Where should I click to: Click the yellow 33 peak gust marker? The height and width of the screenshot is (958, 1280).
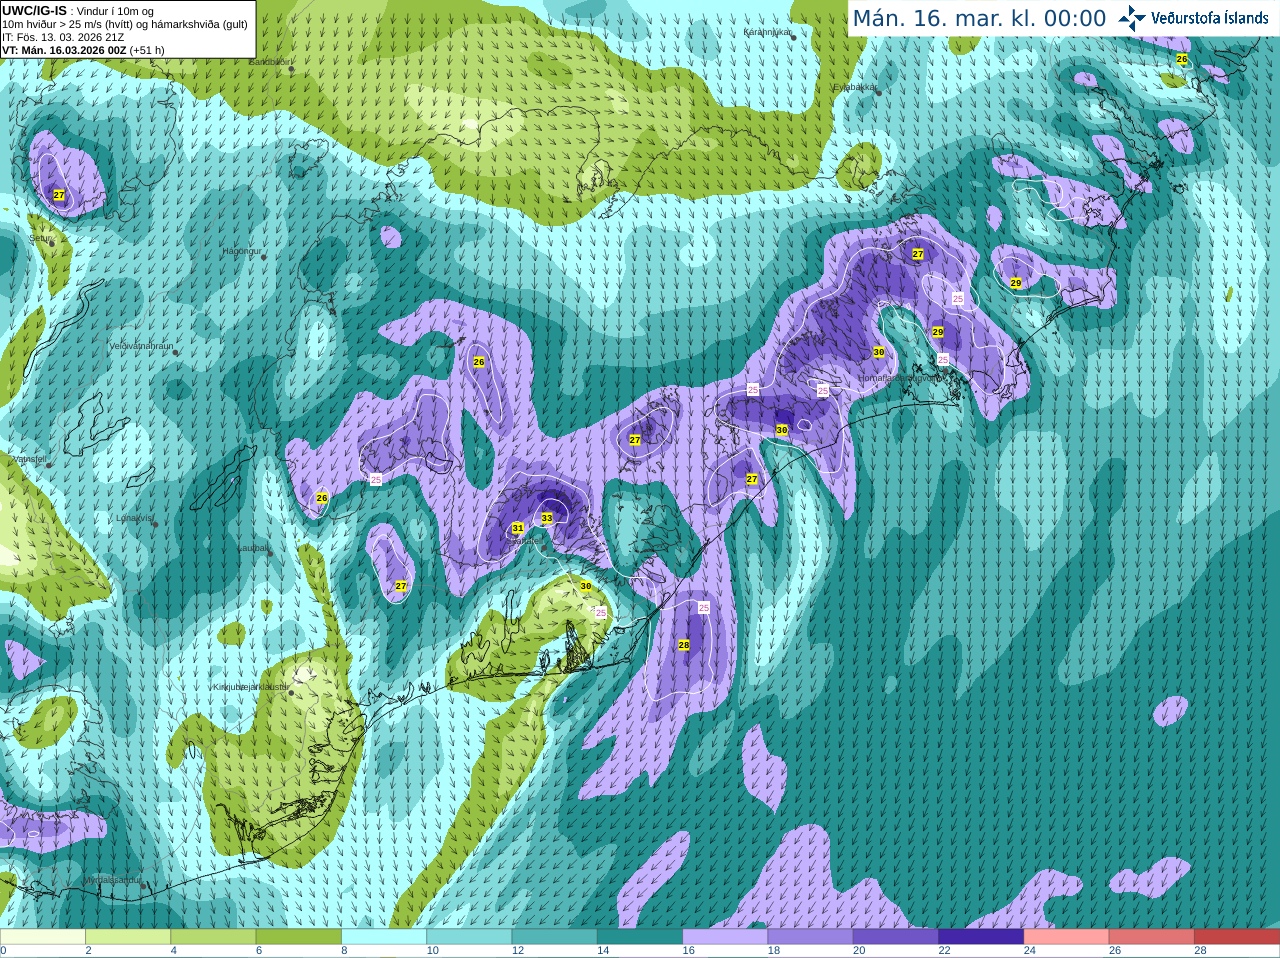click(547, 518)
